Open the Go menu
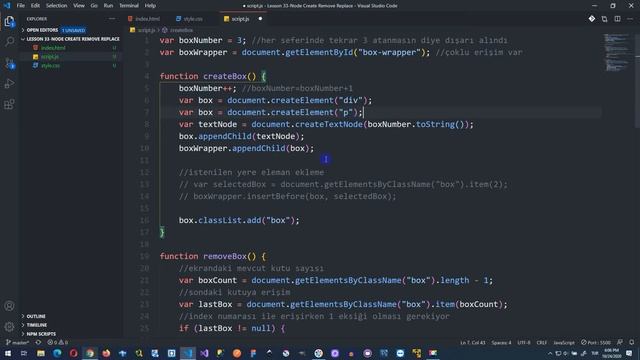Screen dimensions: 640x360 94,6
